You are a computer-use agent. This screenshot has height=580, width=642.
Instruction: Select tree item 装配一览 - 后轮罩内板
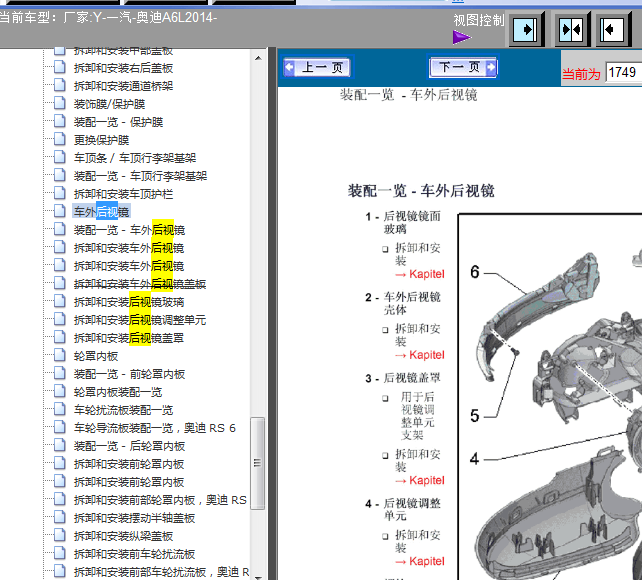129,446
